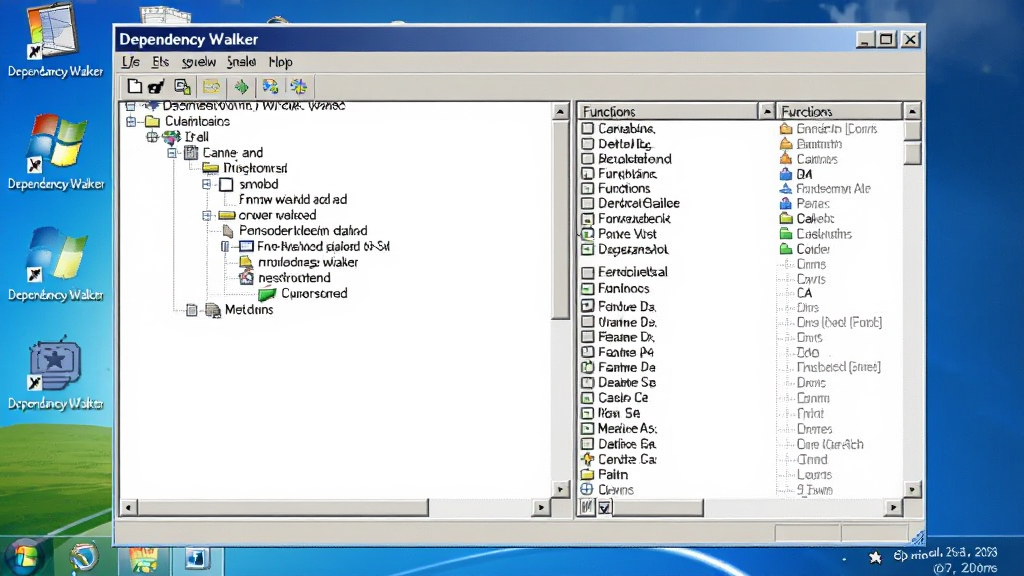Image resolution: width=1024 pixels, height=576 pixels.
Task: Click the Cenite Ca yellow star icon
Action: click(588, 459)
